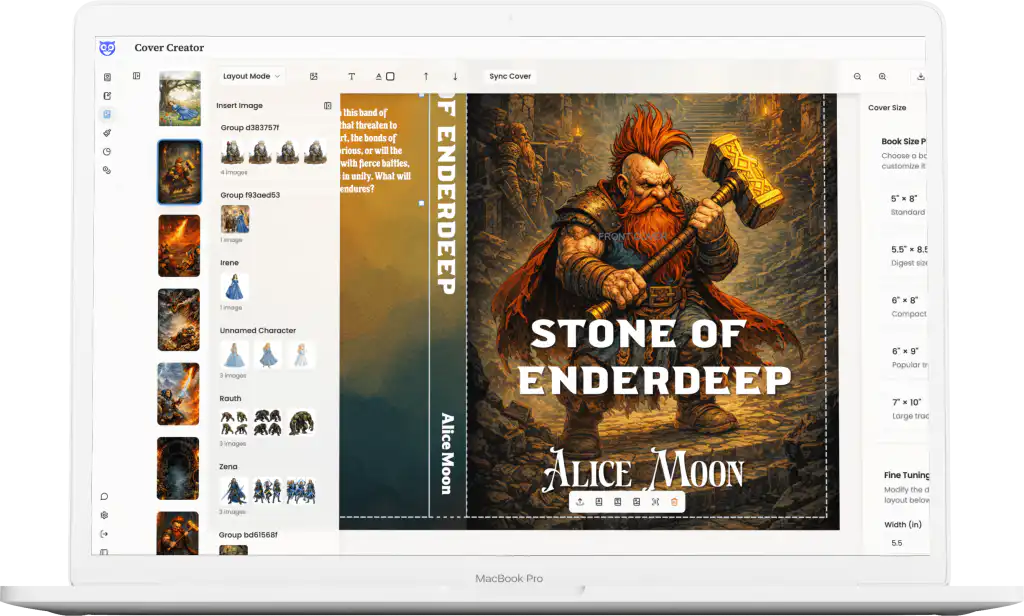1024x616 pixels.
Task: Open the pie chart icon in left sidebar
Action: coord(107,152)
